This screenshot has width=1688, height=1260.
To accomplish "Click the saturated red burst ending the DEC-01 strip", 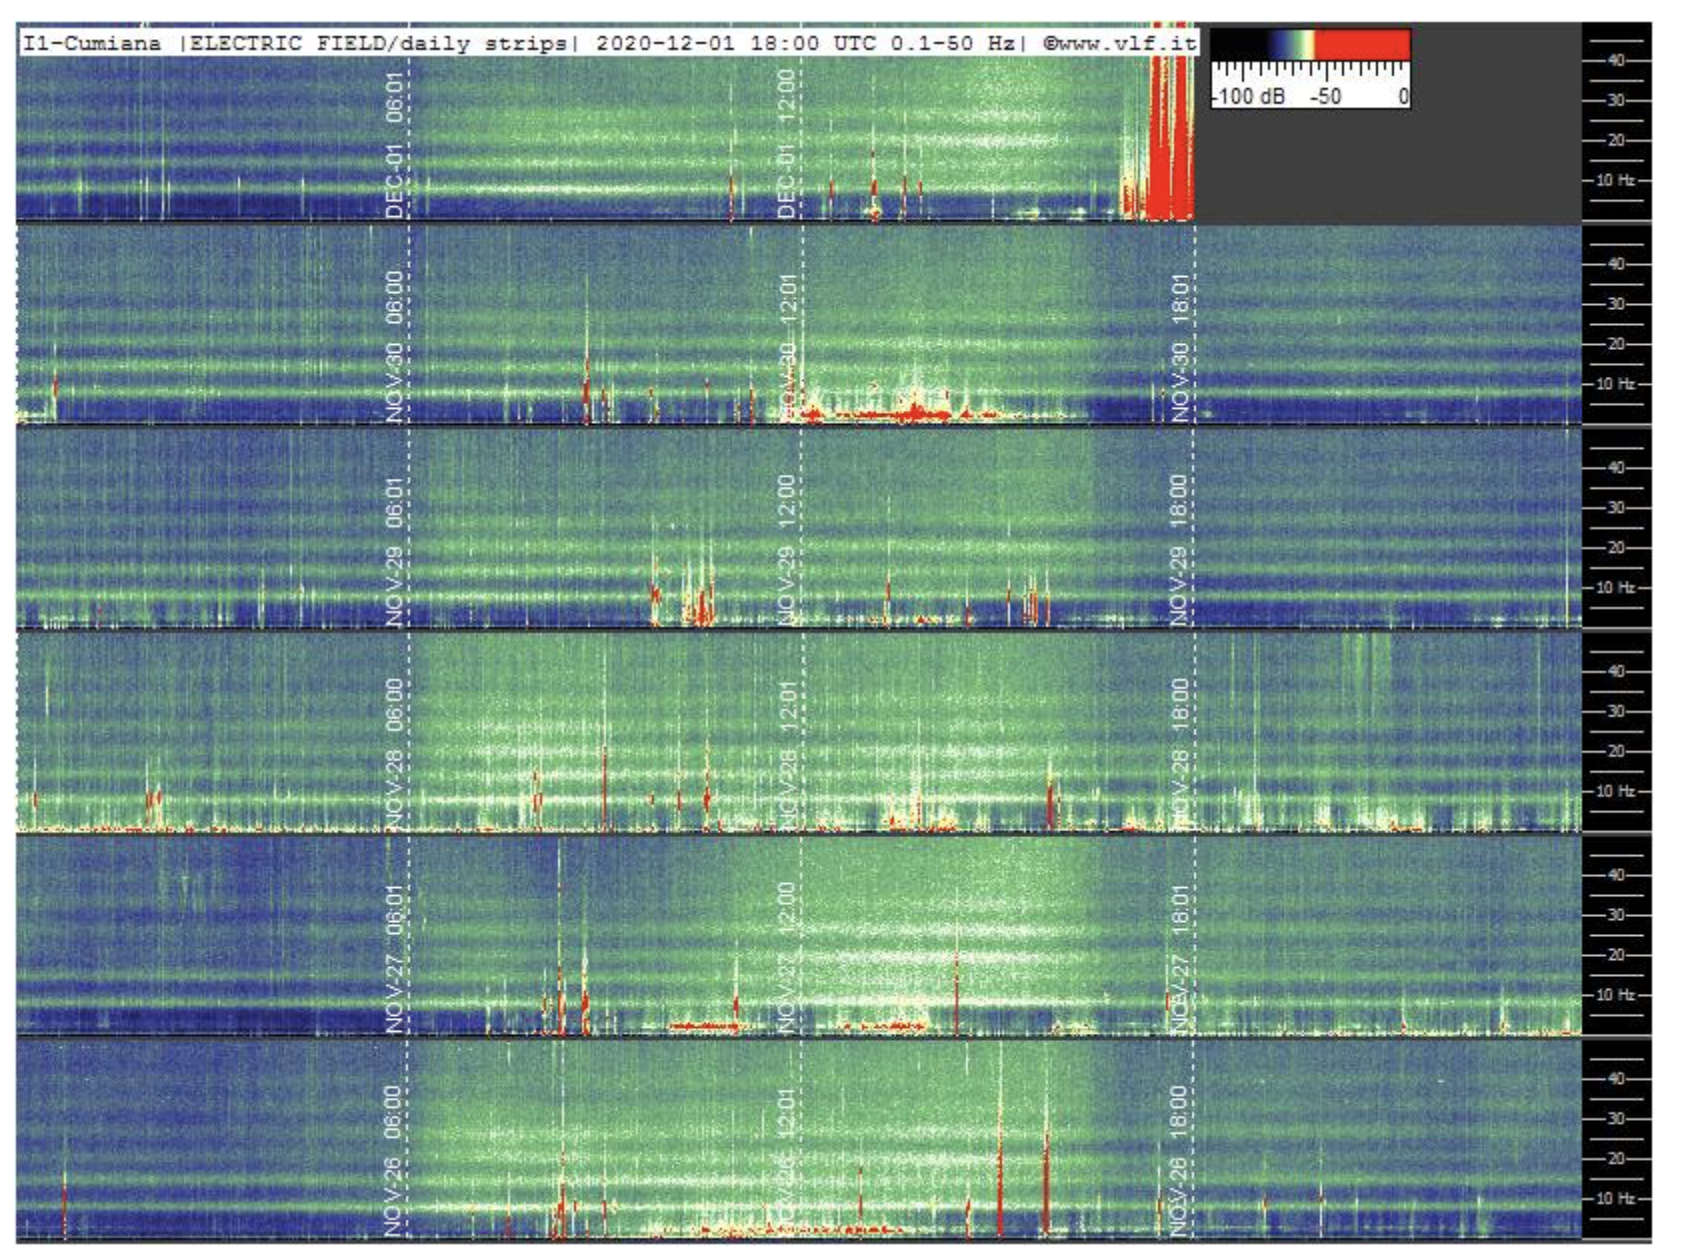I will [x=1170, y=140].
